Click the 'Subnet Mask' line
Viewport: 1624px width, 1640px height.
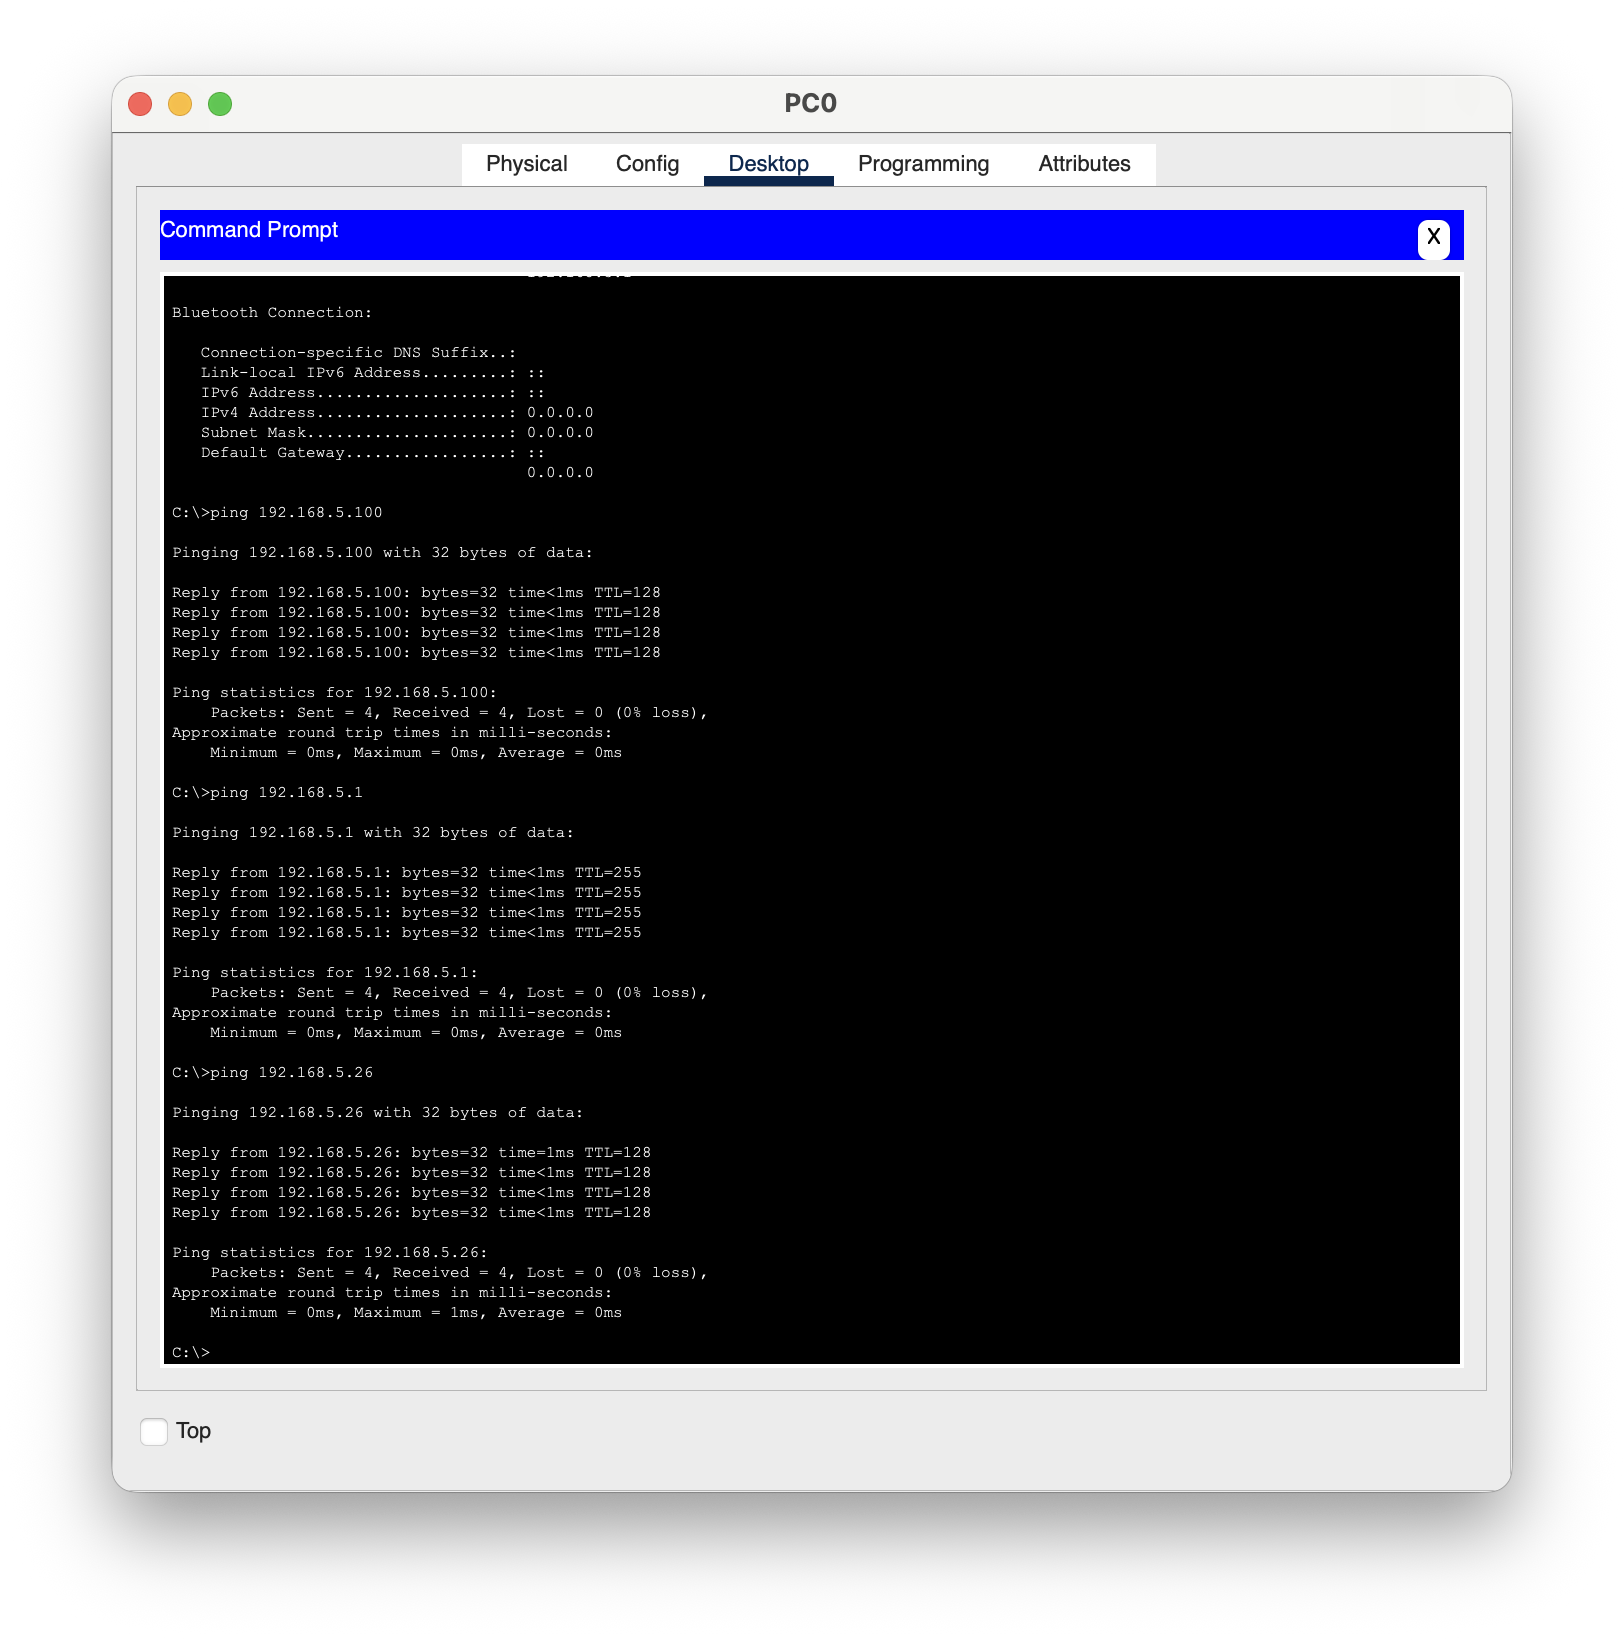click(x=397, y=432)
